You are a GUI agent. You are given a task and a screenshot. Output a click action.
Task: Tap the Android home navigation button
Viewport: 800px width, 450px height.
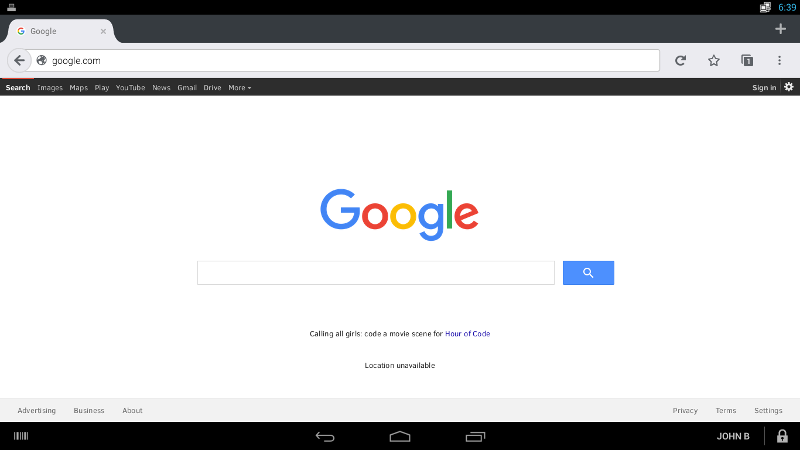coord(400,436)
